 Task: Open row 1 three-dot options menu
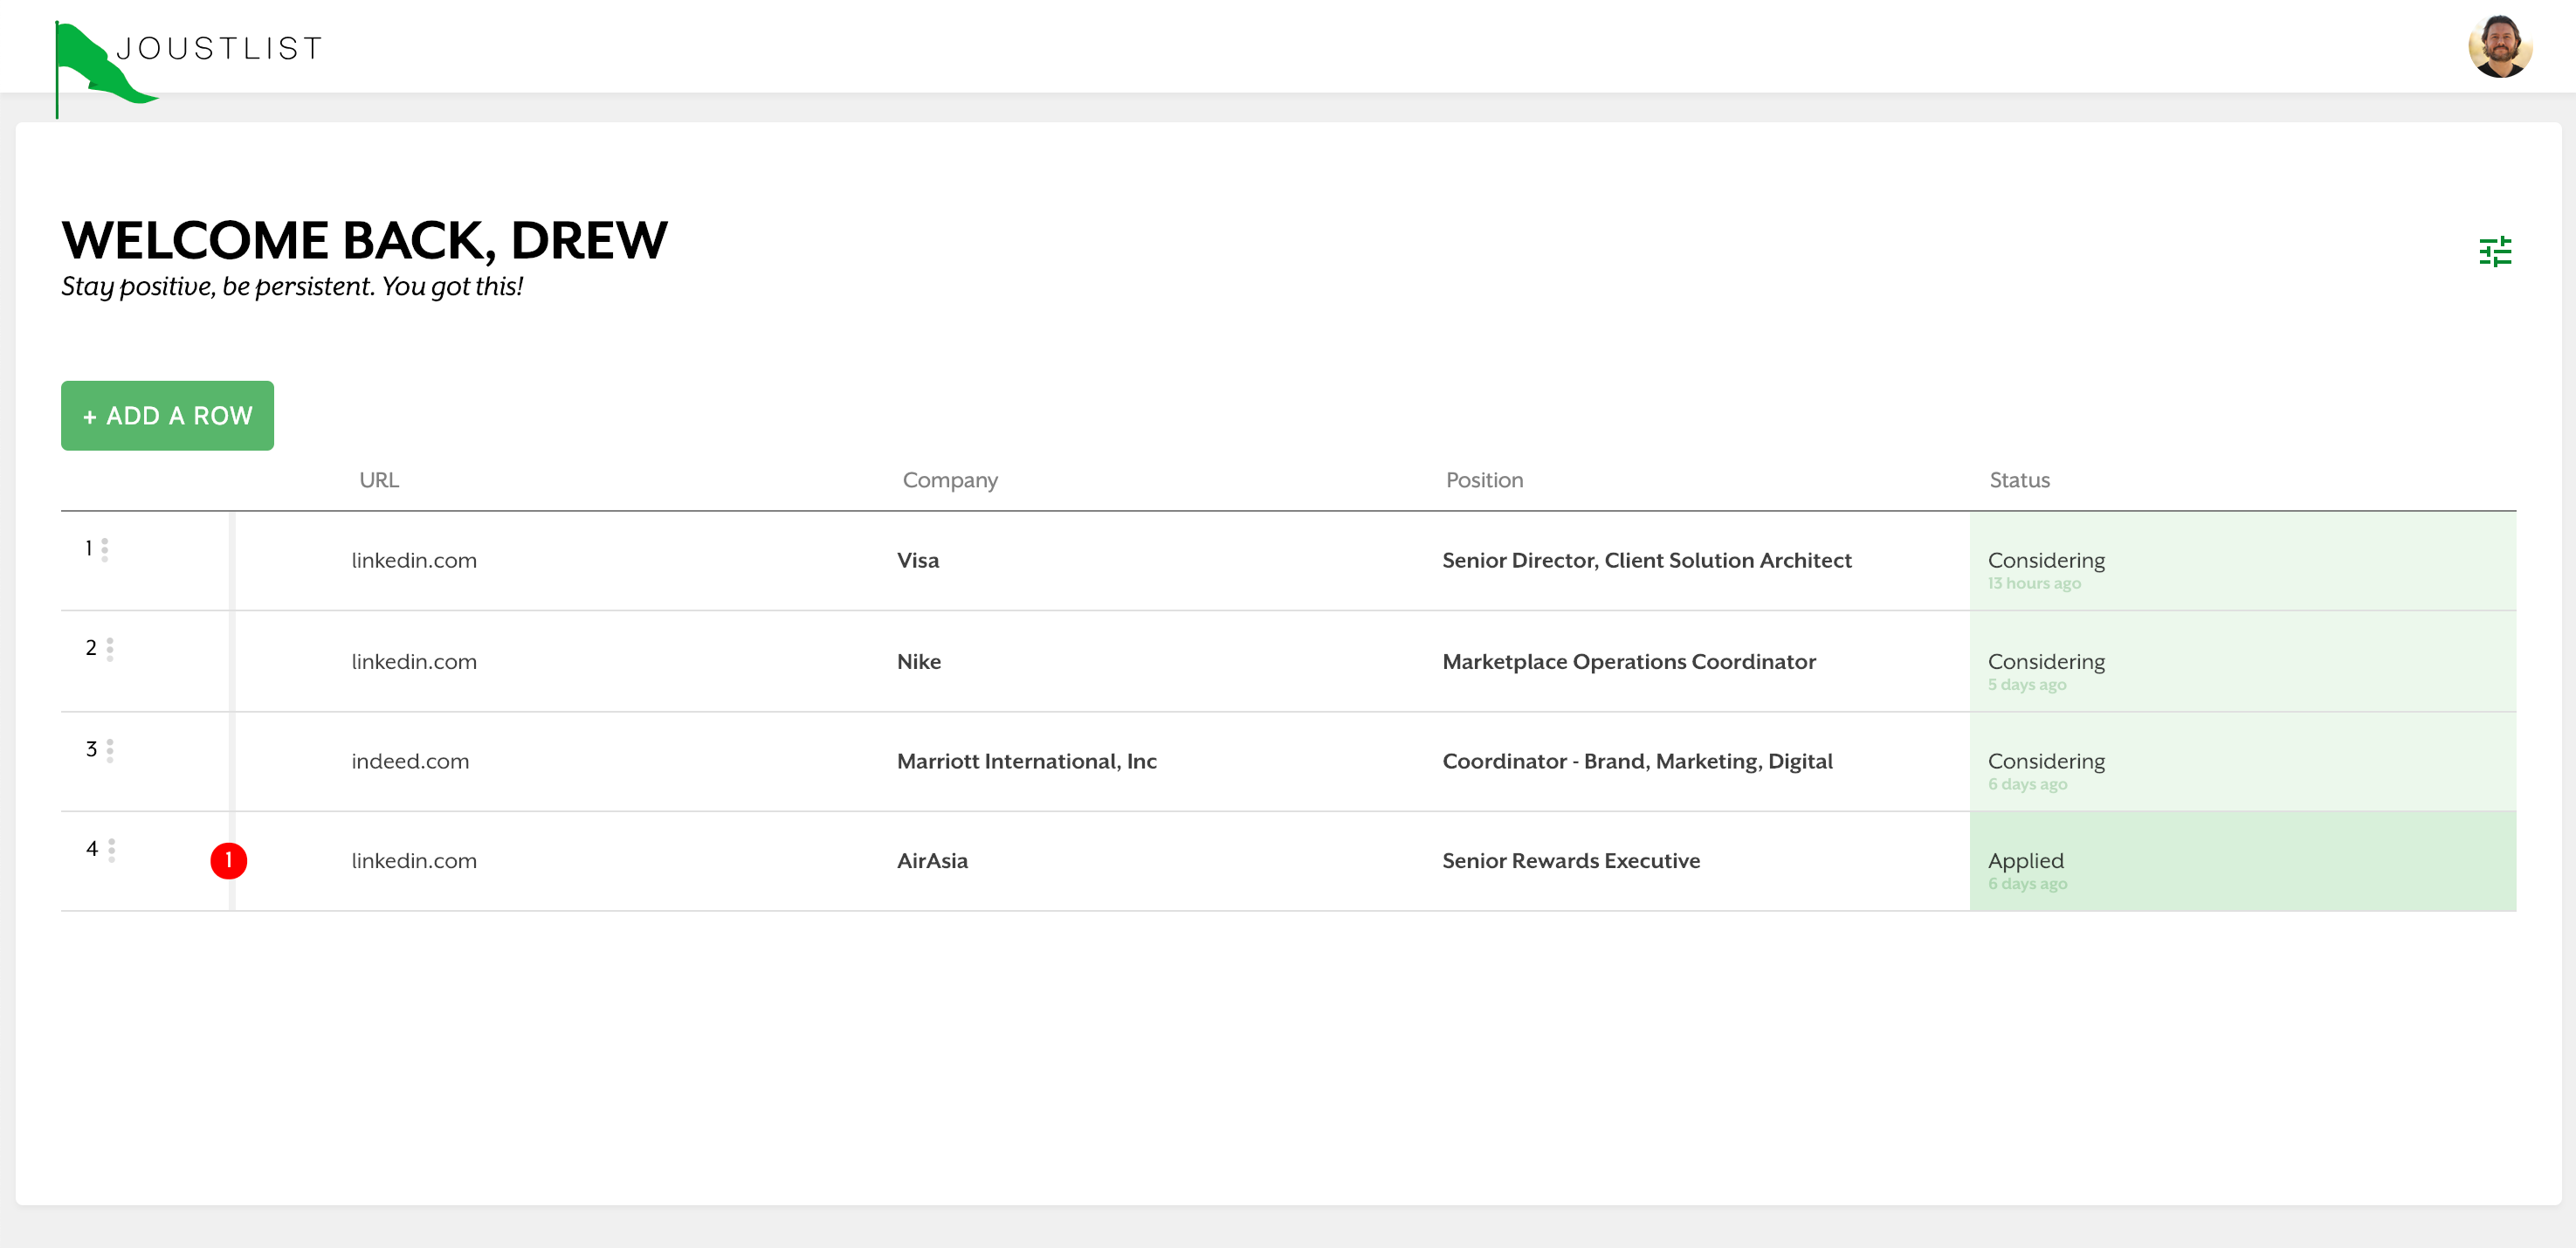pos(105,549)
